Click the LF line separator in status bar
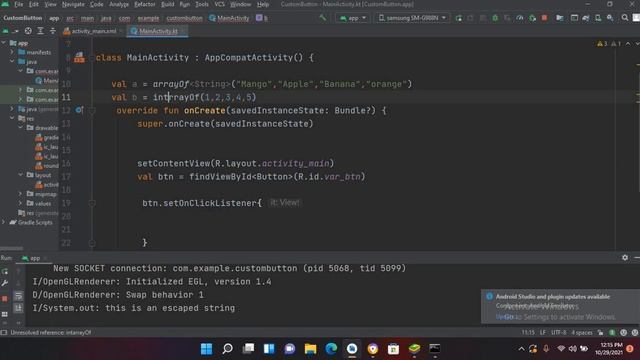 (x=542, y=333)
